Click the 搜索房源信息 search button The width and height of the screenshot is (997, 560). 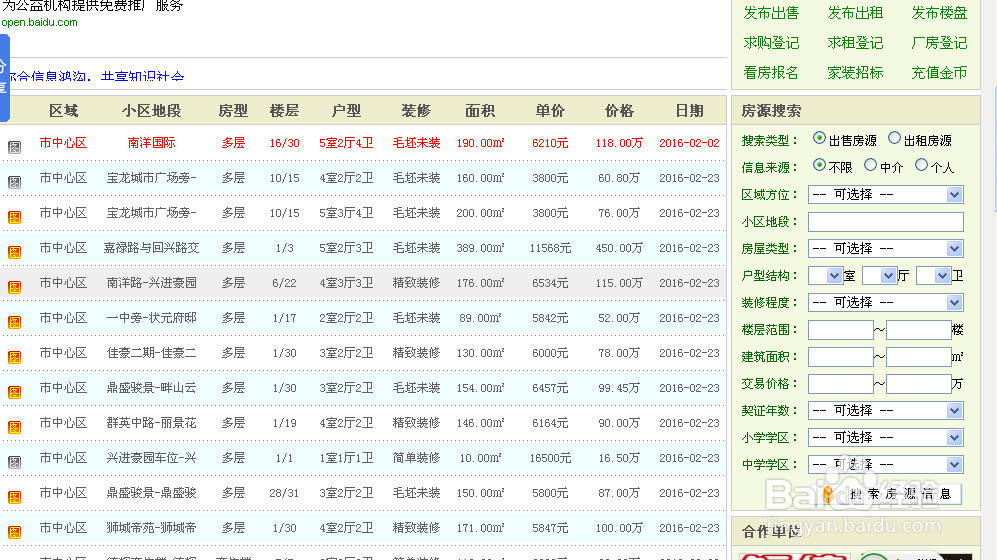point(890,494)
